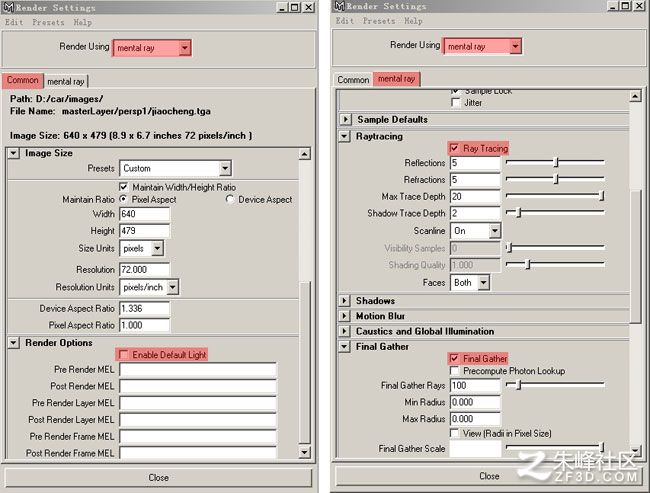Screen dimensions: 650x493
Task: Open Edit menu in right Render Settings window
Action: pyautogui.click(x=344, y=21)
